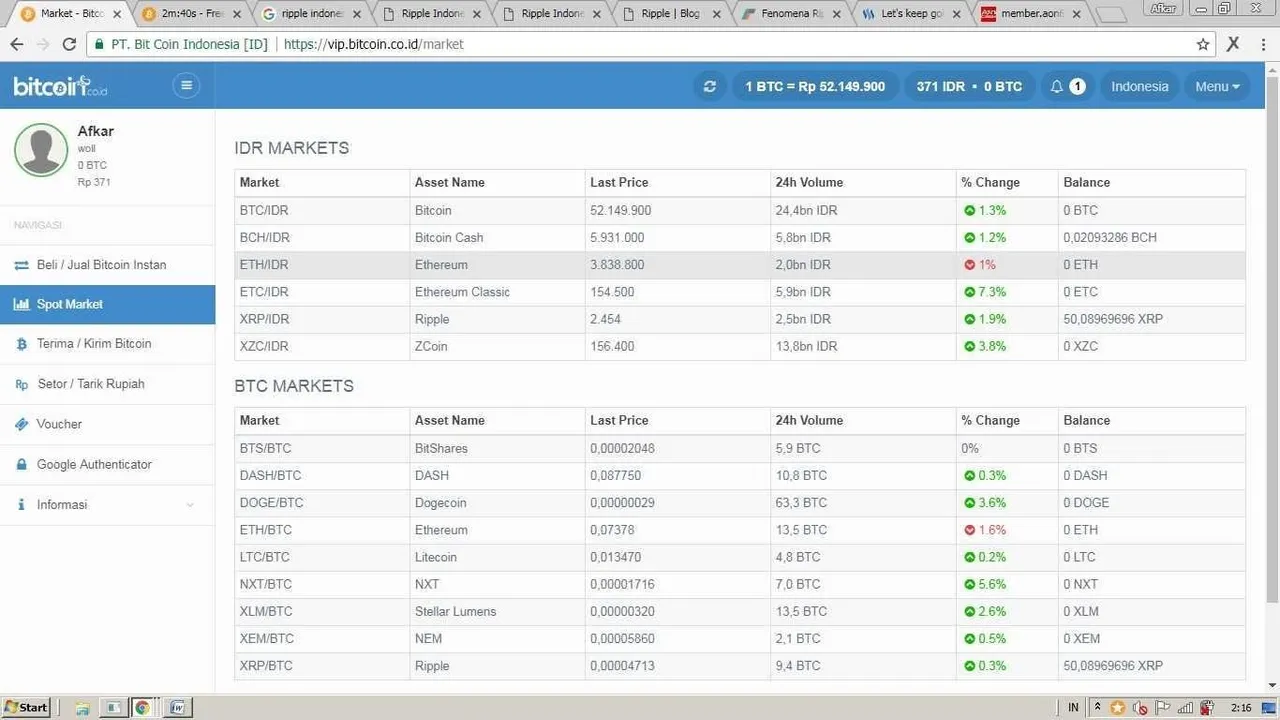
Task: Click the red down arrow for ETH/BTC change
Action: [x=969, y=530]
